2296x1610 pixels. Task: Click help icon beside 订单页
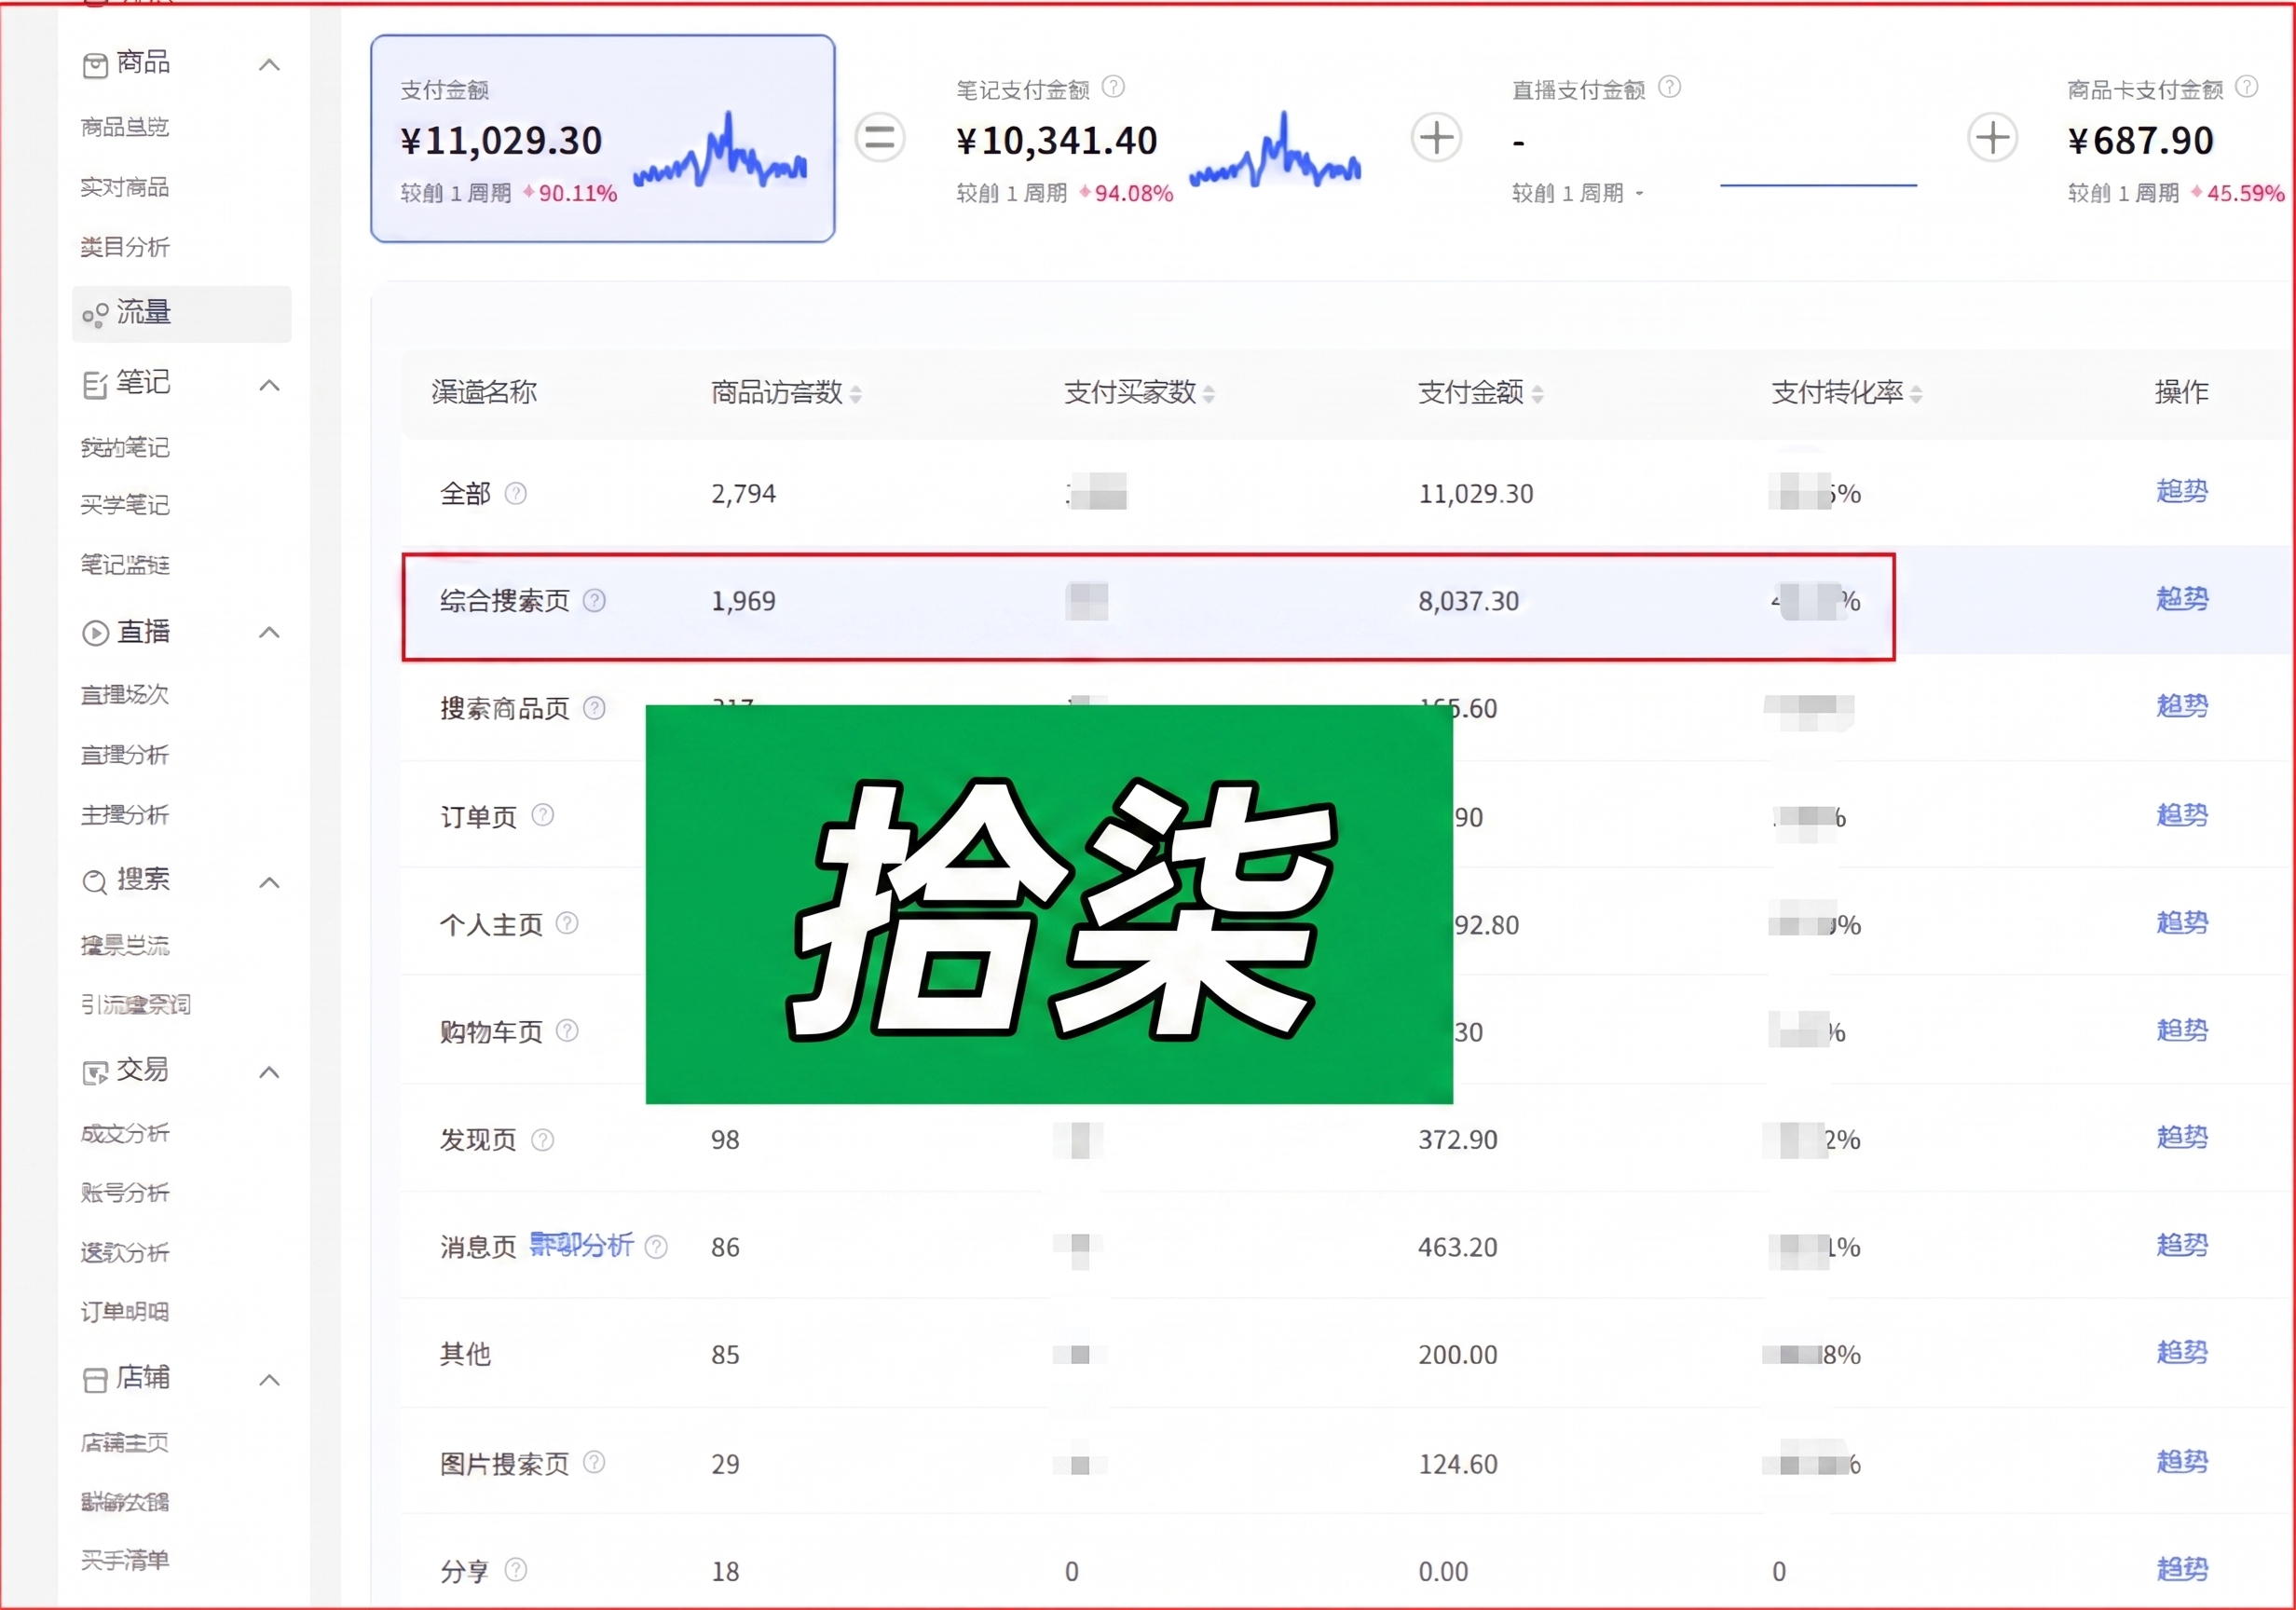542,815
